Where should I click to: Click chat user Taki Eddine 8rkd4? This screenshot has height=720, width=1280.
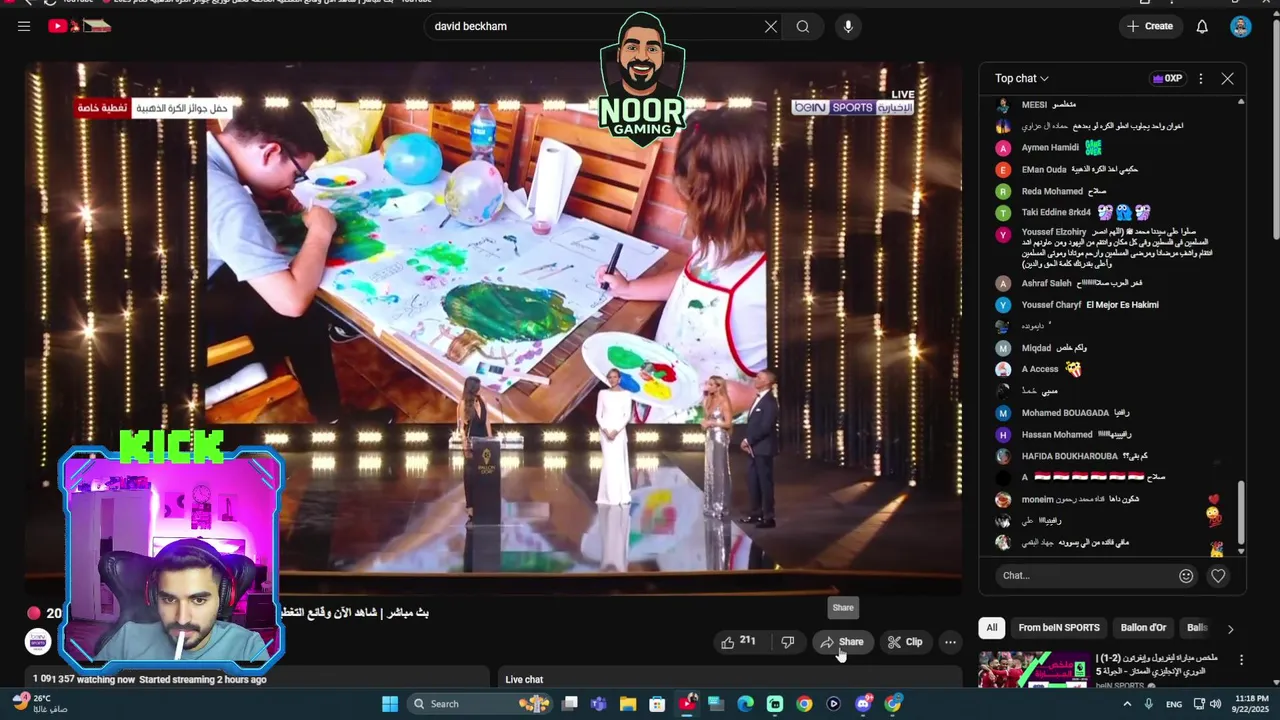tap(1056, 213)
